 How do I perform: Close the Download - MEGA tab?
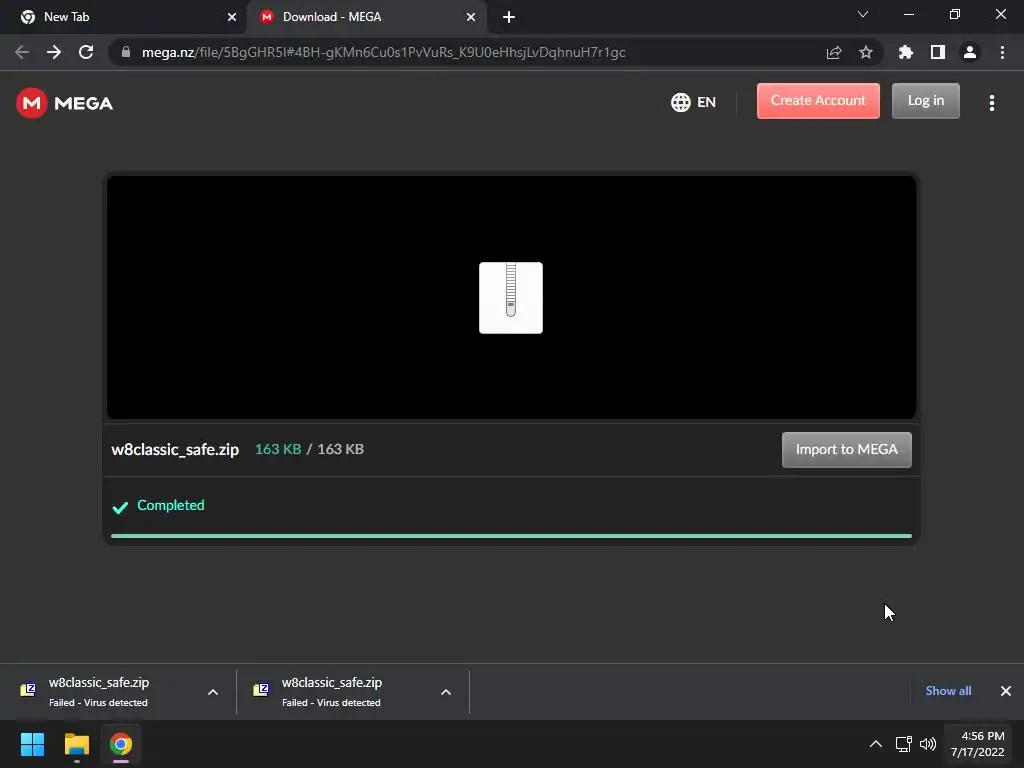click(x=471, y=17)
